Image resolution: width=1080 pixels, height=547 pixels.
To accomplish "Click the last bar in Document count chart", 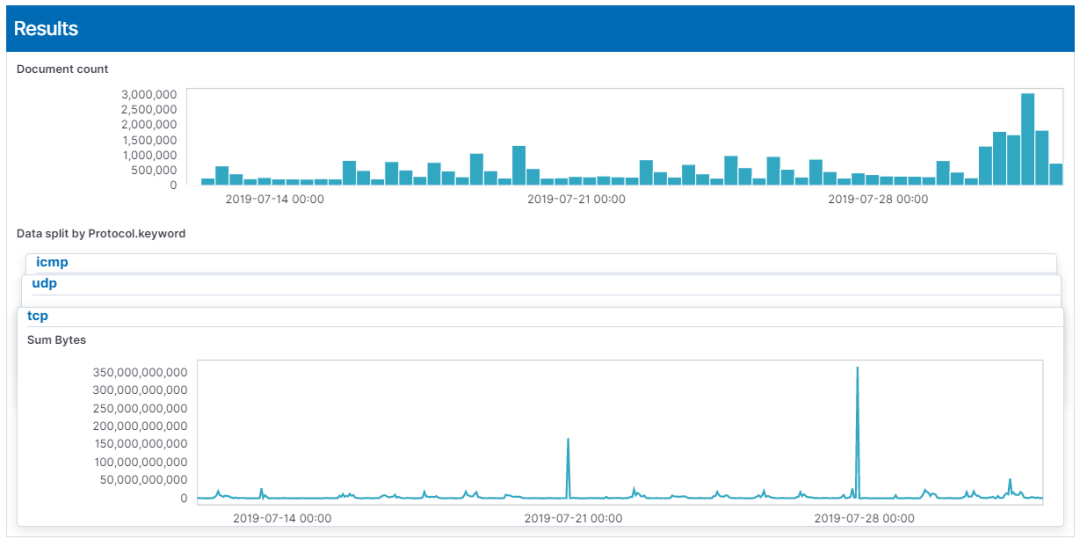I will 1056,174.
